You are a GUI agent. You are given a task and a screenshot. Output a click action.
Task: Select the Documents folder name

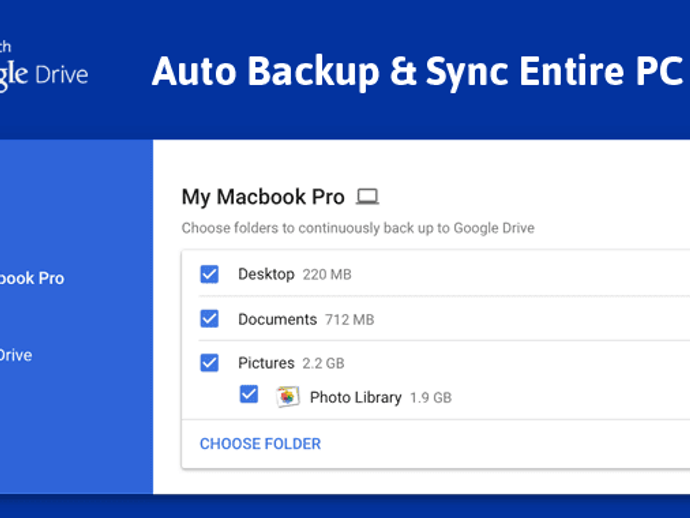click(277, 319)
